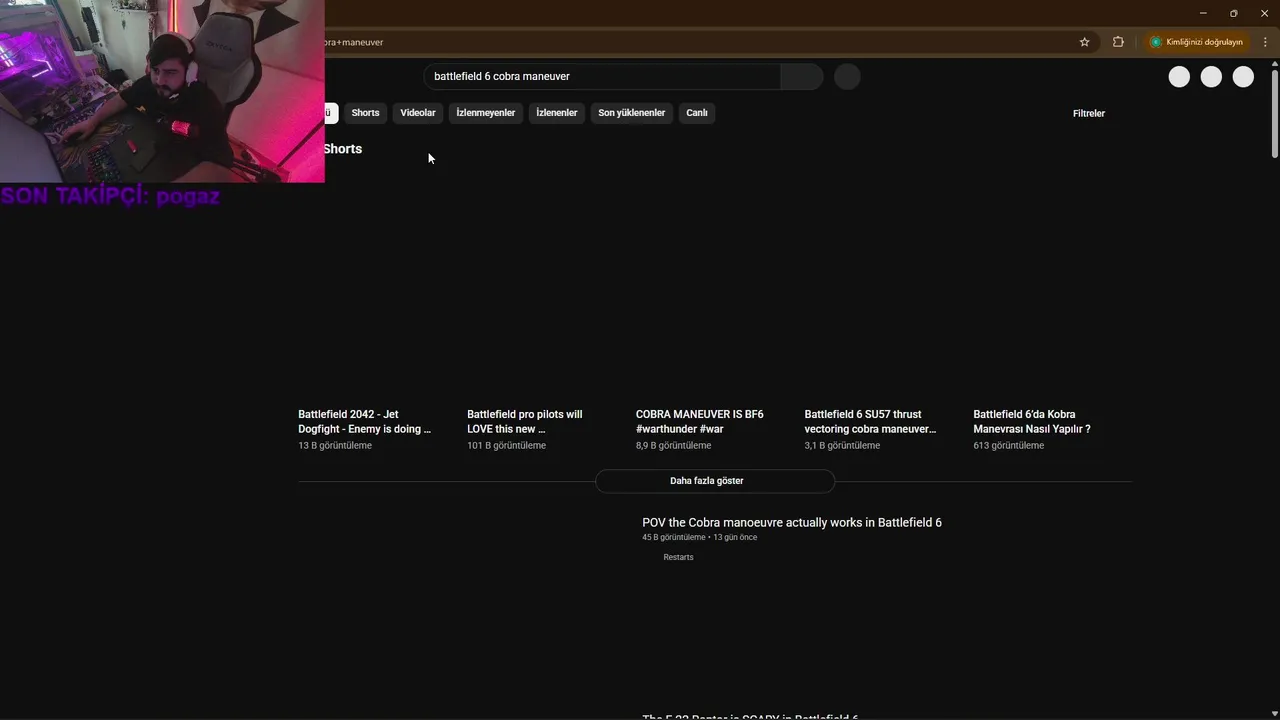
Task: Click the green profile avatar icon in the toolbar
Action: [x=1156, y=42]
